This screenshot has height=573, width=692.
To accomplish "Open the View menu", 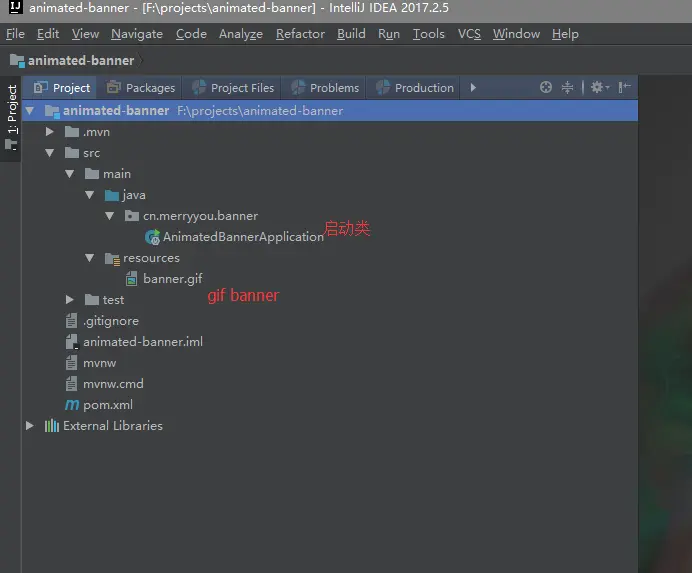I will tap(85, 34).
